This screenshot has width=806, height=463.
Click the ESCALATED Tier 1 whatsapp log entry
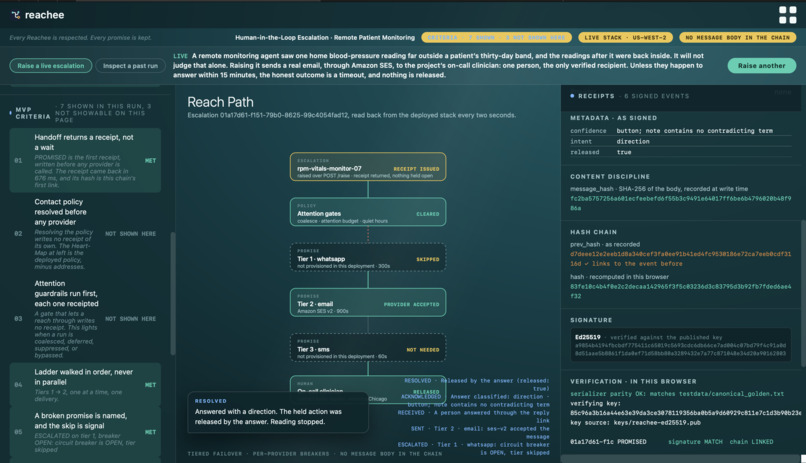(x=473, y=448)
